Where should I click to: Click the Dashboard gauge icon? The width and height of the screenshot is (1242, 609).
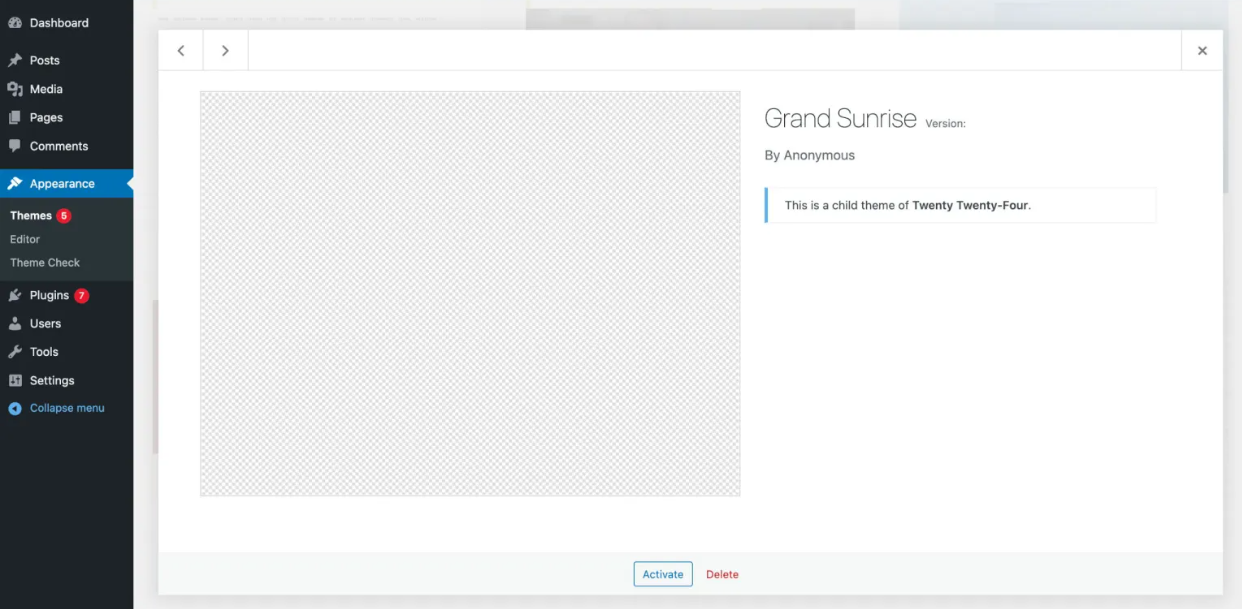(x=15, y=23)
